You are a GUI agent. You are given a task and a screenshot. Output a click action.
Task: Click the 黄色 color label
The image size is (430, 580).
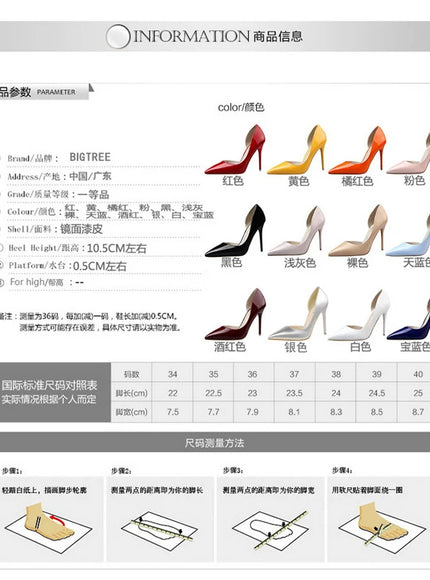(299, 181)
